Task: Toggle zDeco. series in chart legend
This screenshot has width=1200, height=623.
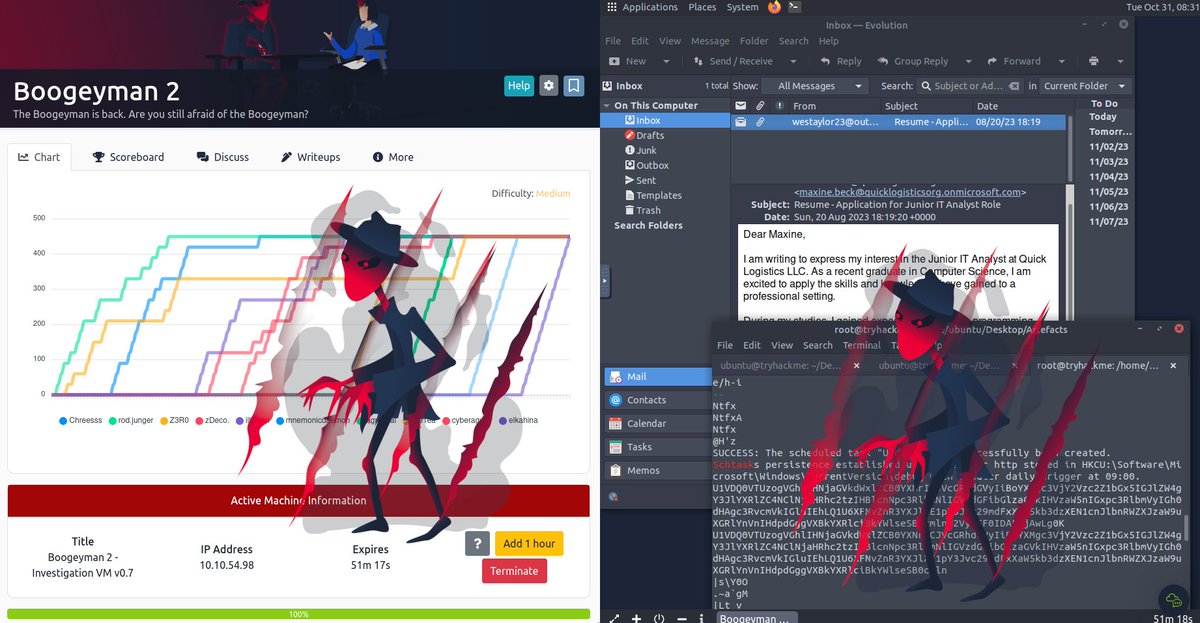Action: (214, 420)
